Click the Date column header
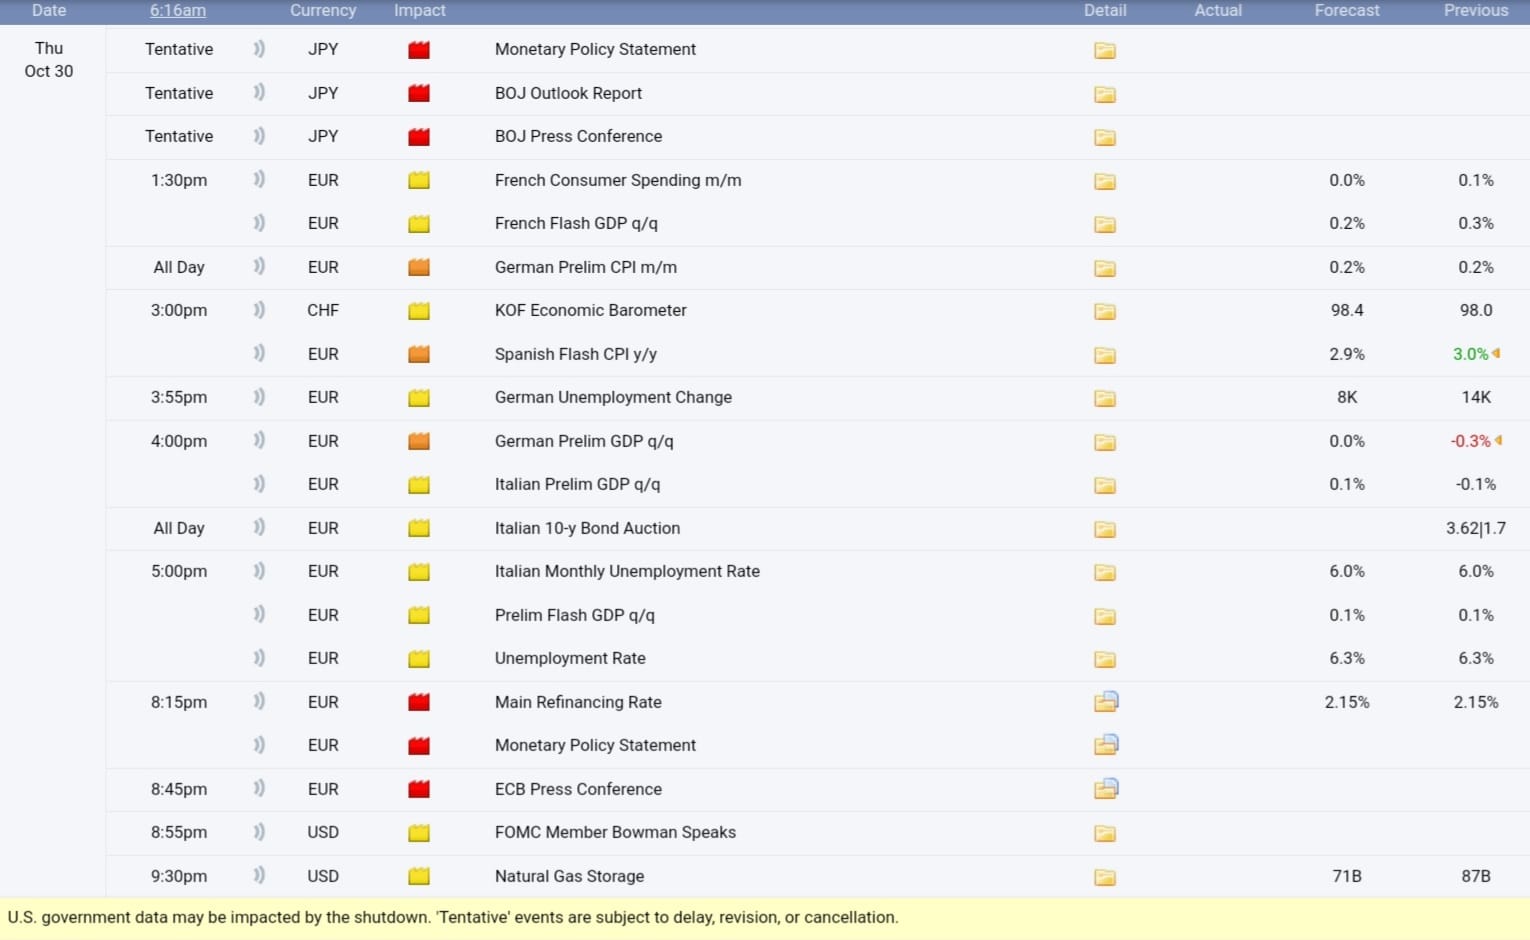 [x=49, y=10]
